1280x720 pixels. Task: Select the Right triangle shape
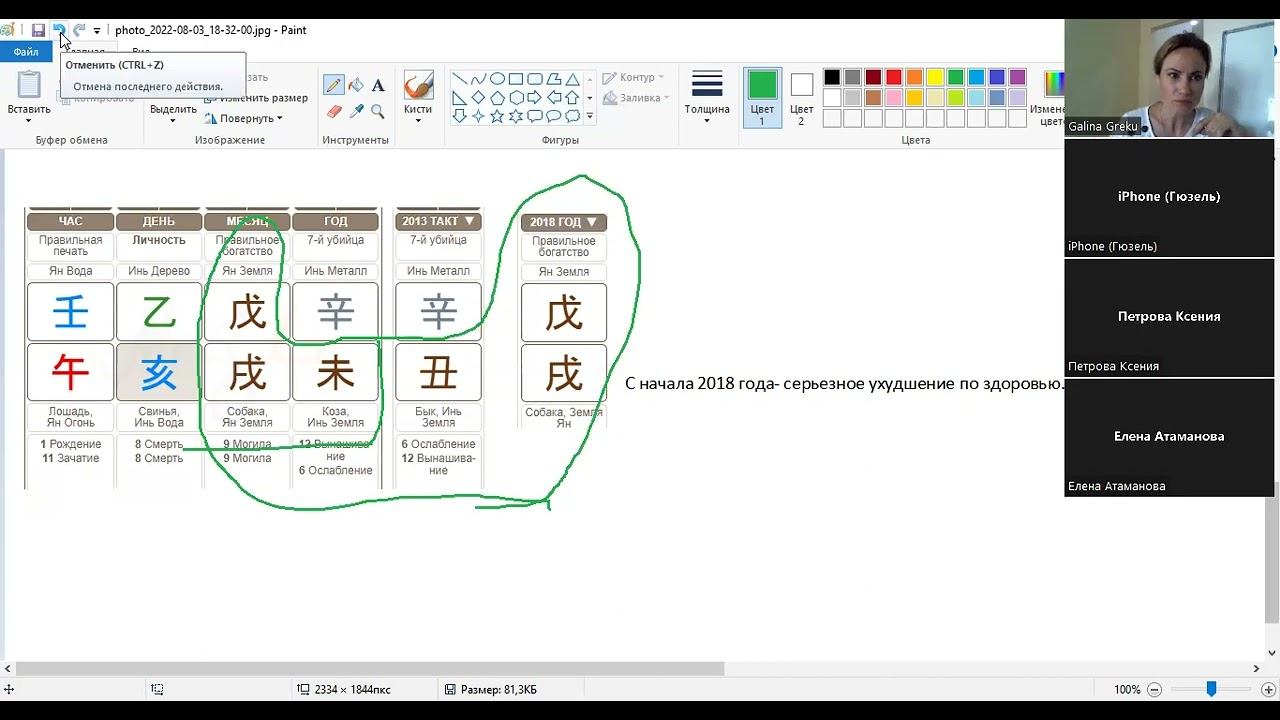[x=459, y=98]
